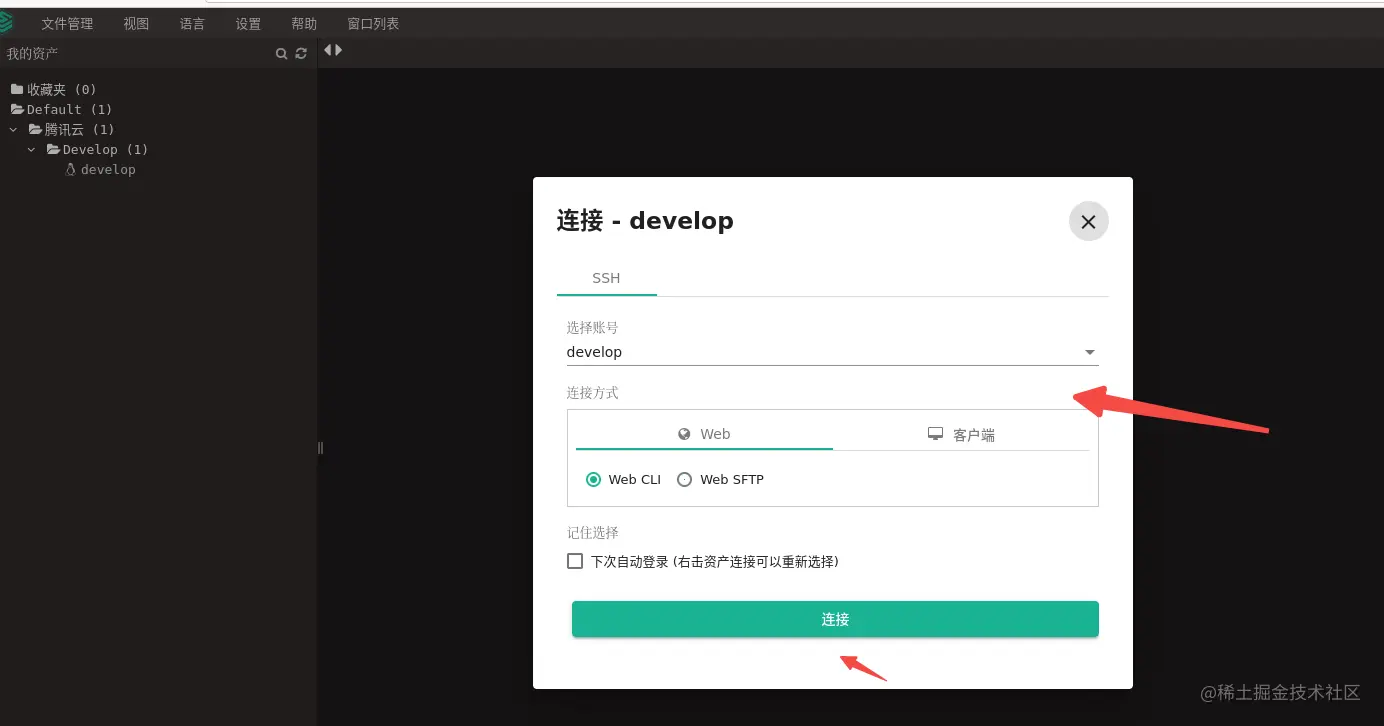Viewport: 1384px width, 726px height.
Task: Open the 窗口列表 menu
Action: [373, 24]
